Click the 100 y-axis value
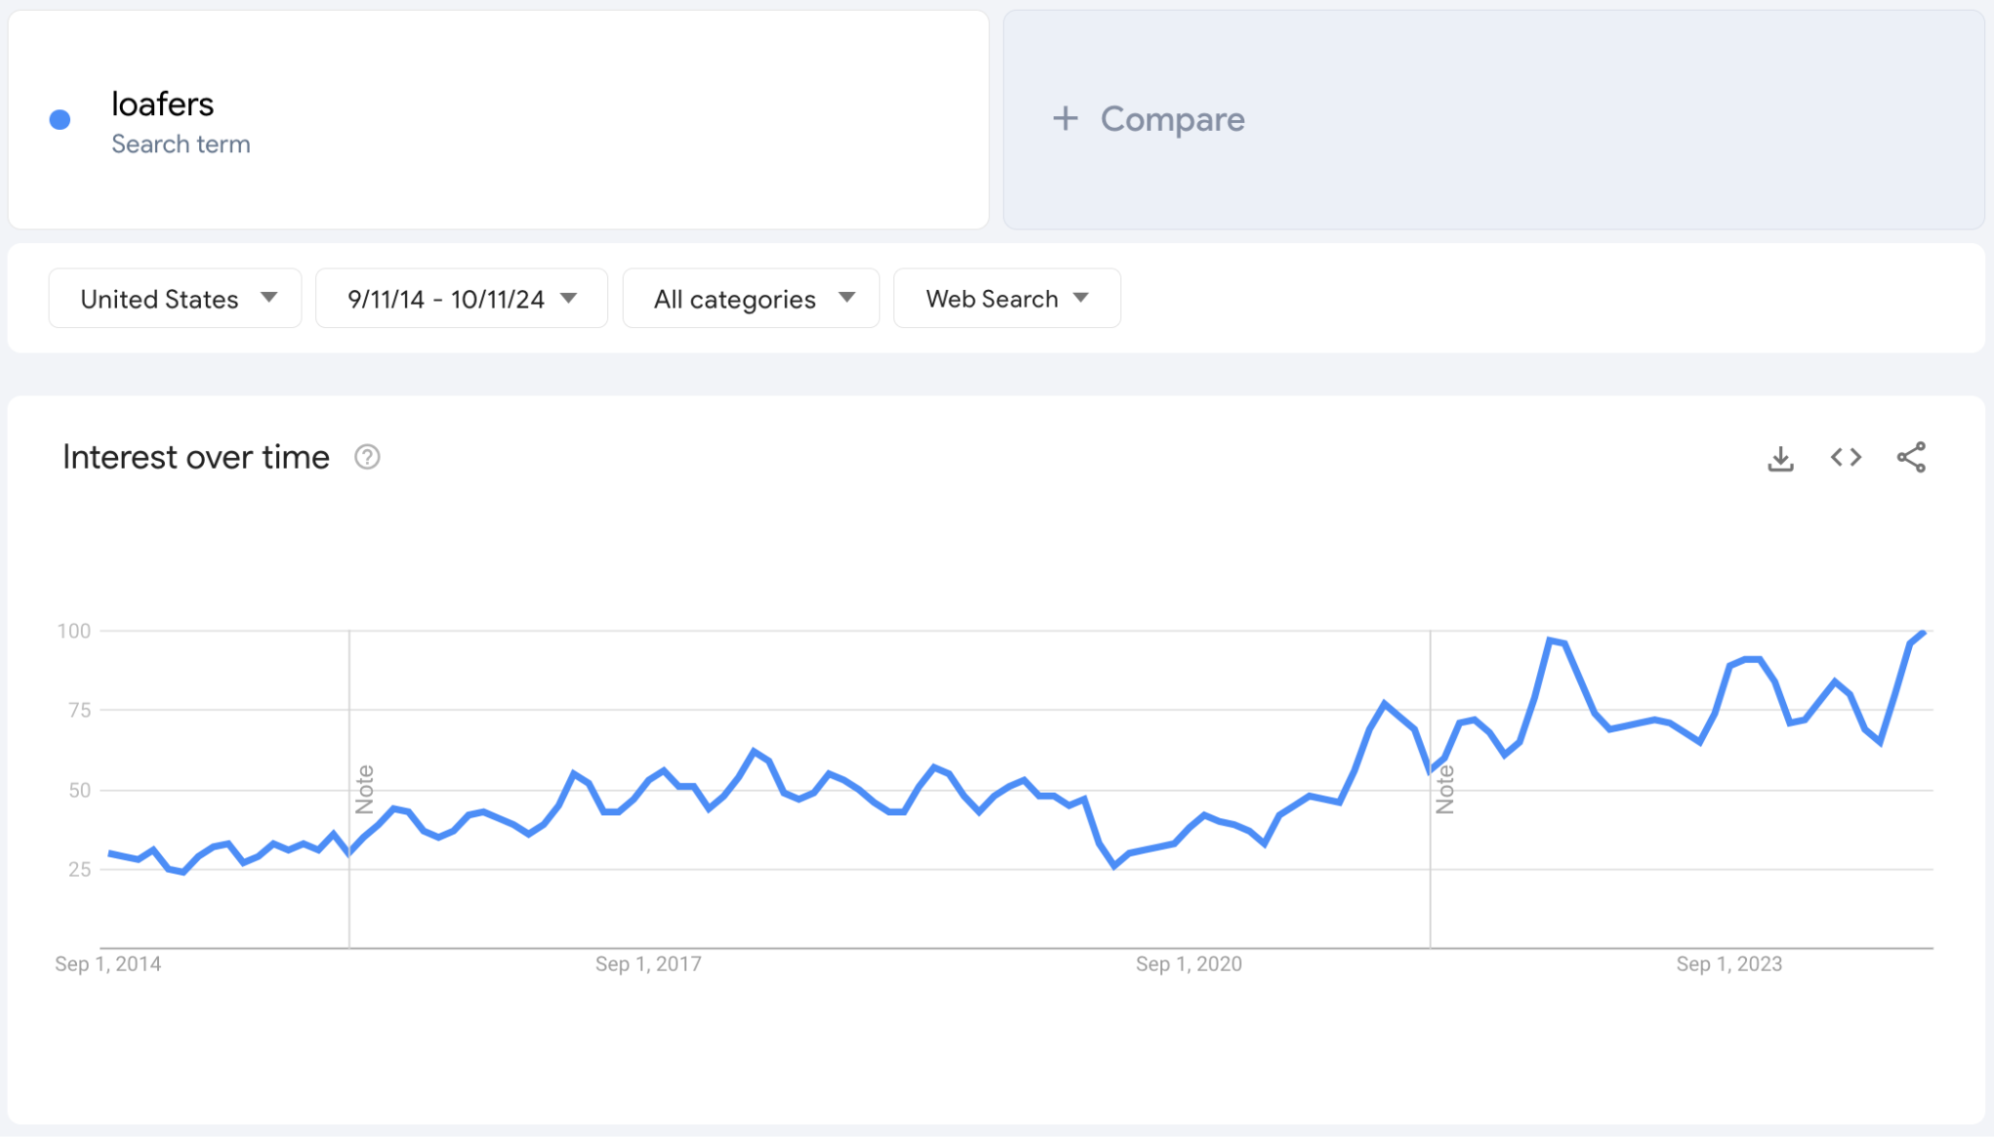The height and width of the screenshot is (1138, 1994). point(74,631)
